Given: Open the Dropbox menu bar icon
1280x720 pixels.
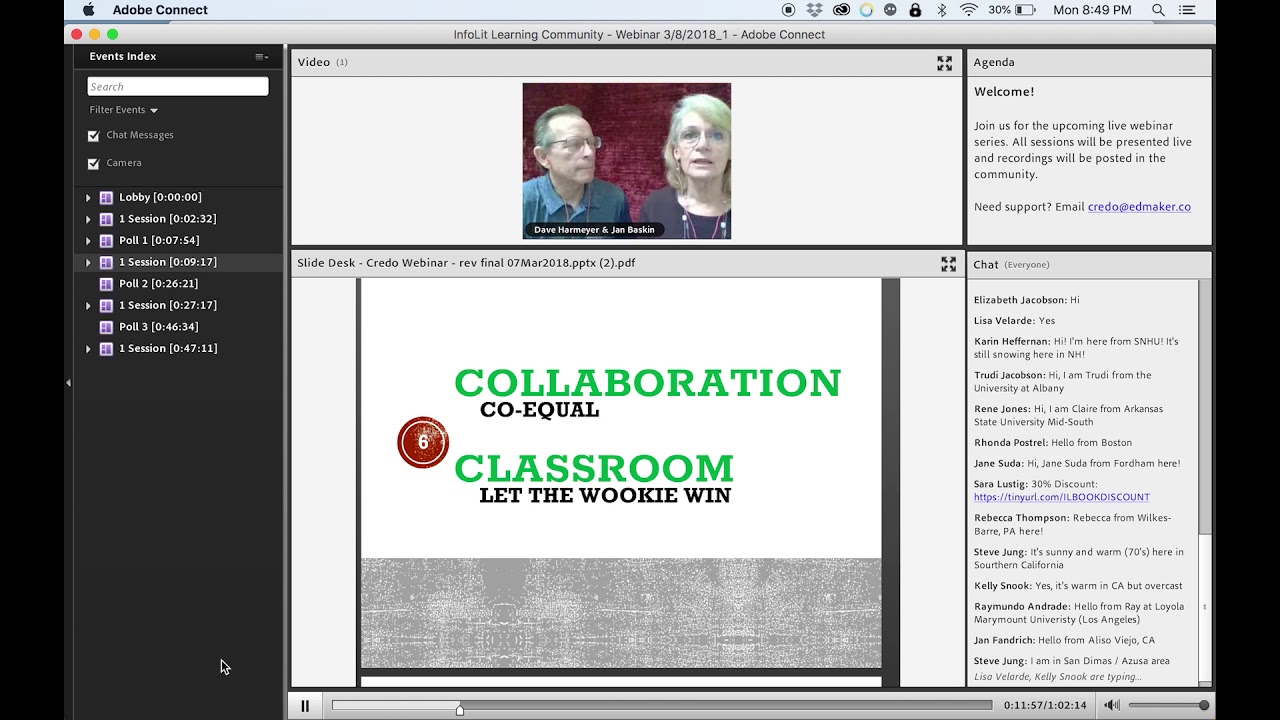Looking at the screenshot, I should (x=814, y=10).
